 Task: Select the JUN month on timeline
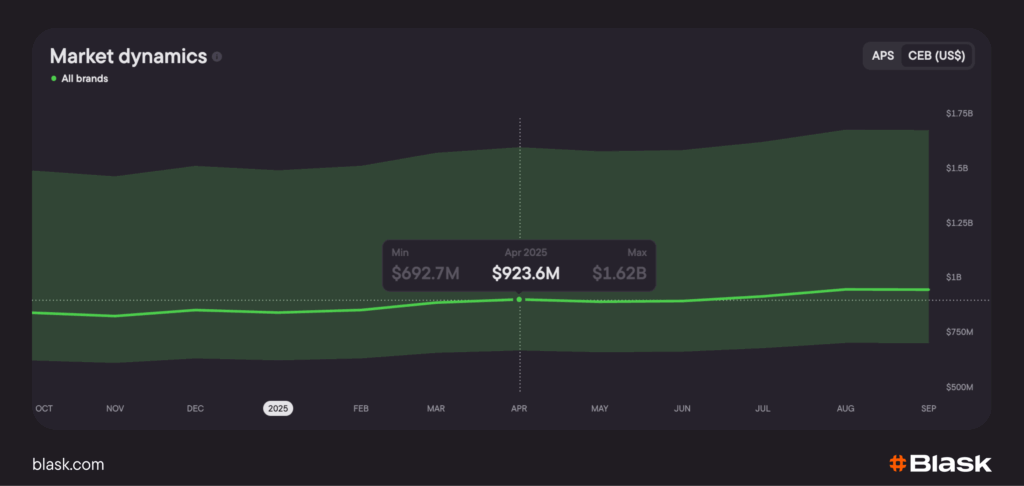[x=683, y=408]
